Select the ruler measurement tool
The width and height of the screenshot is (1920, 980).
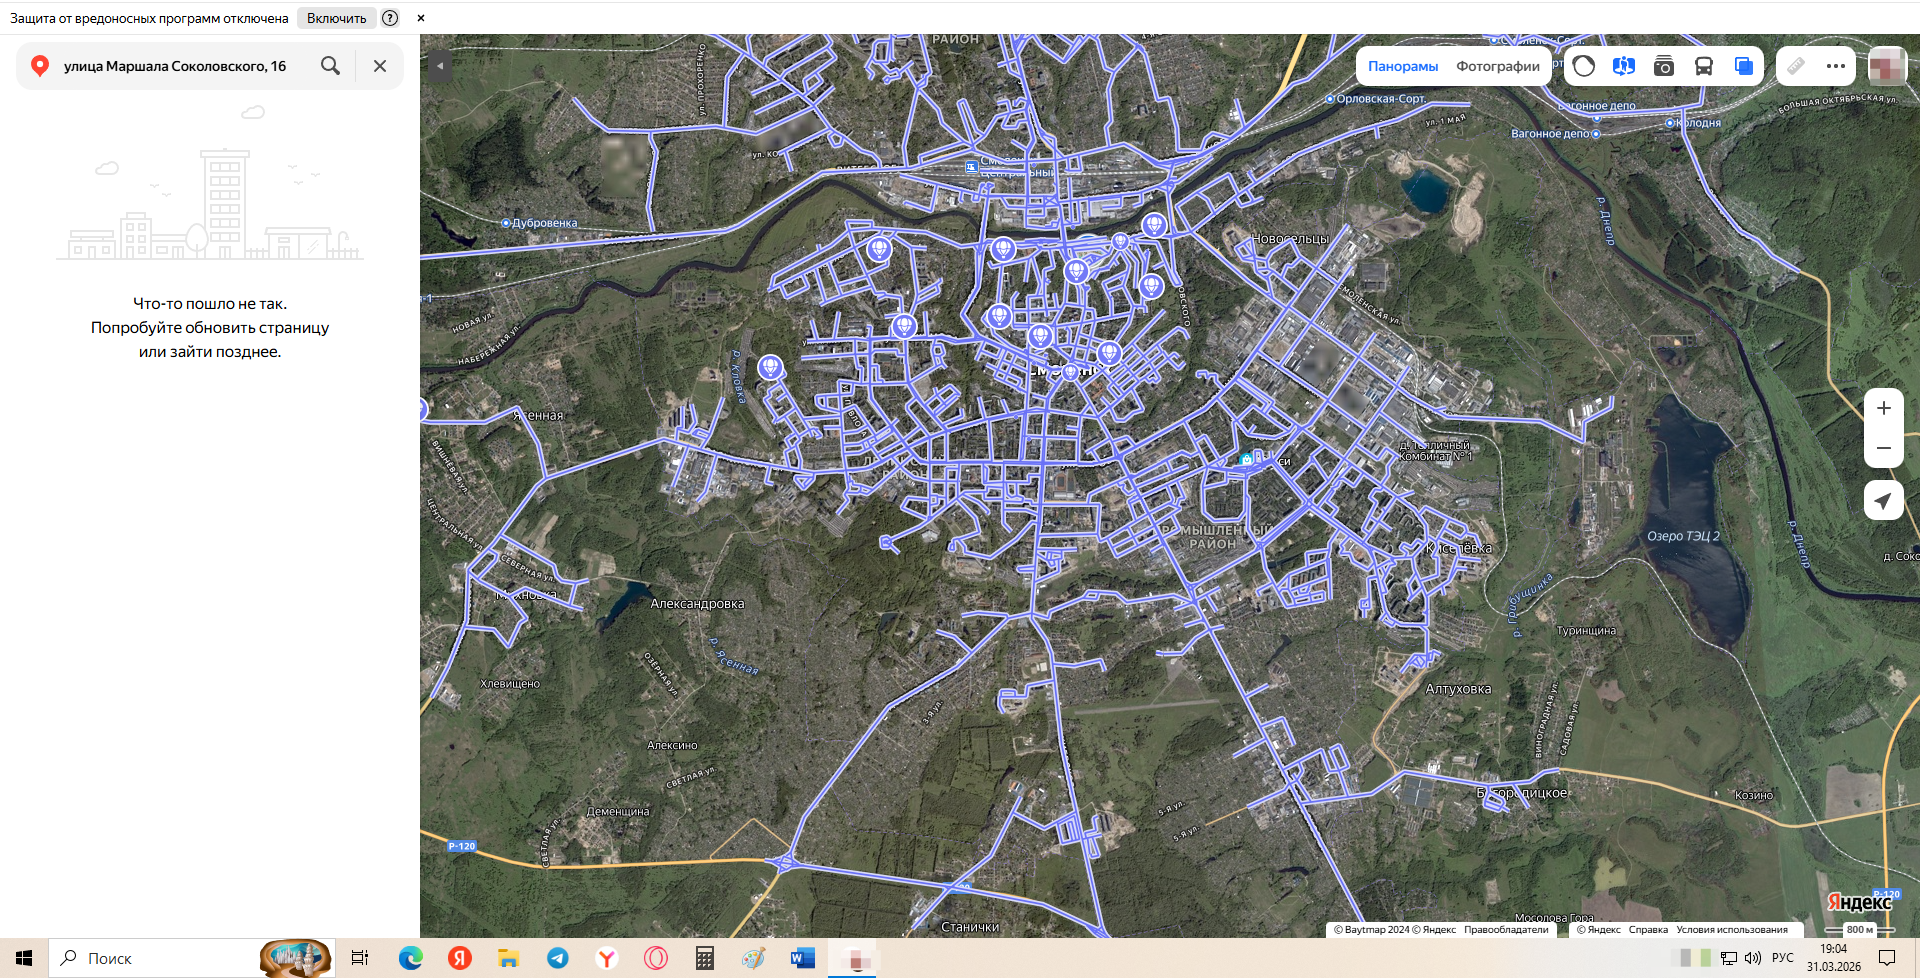(1796, 66)
